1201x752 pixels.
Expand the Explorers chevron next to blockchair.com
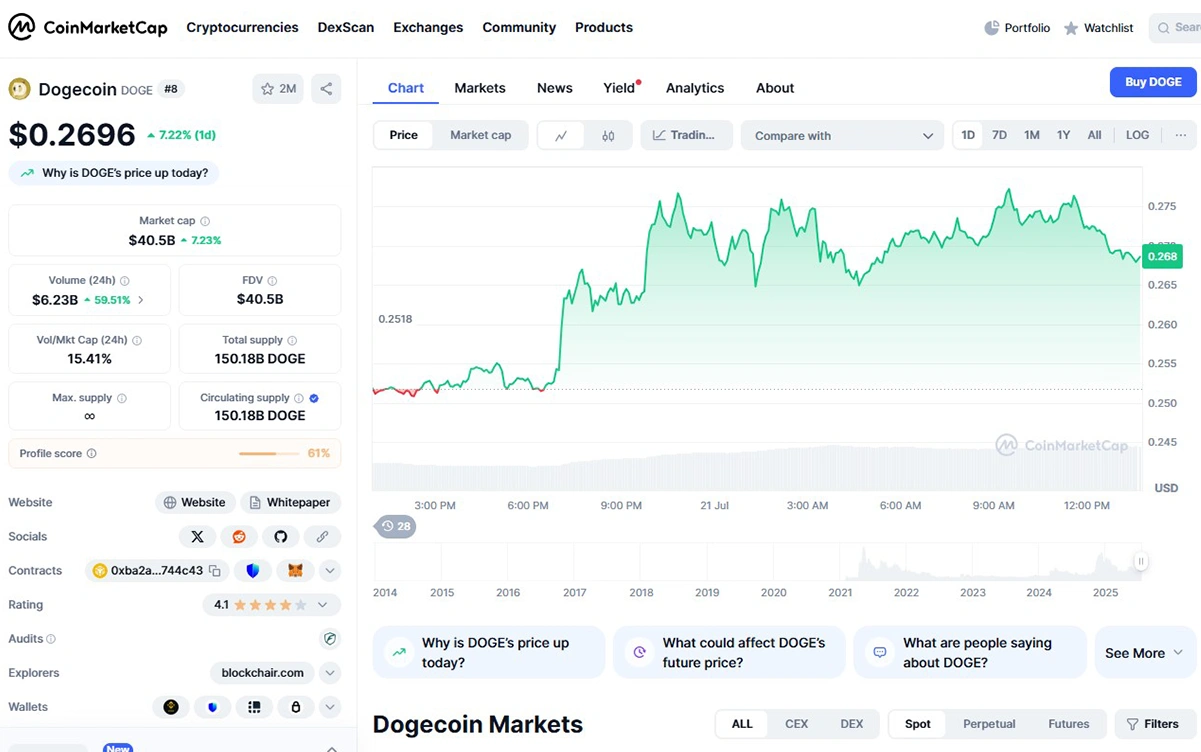(329, 673)
